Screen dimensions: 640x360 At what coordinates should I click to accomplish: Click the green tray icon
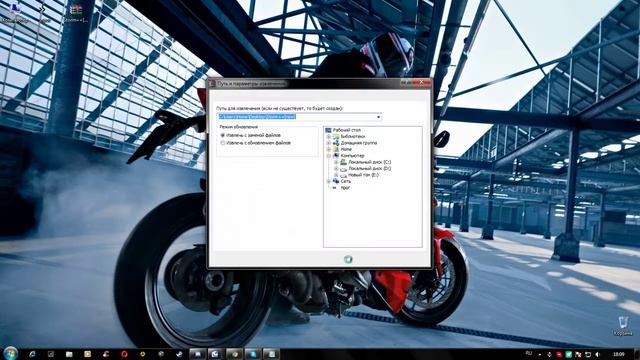569,355
